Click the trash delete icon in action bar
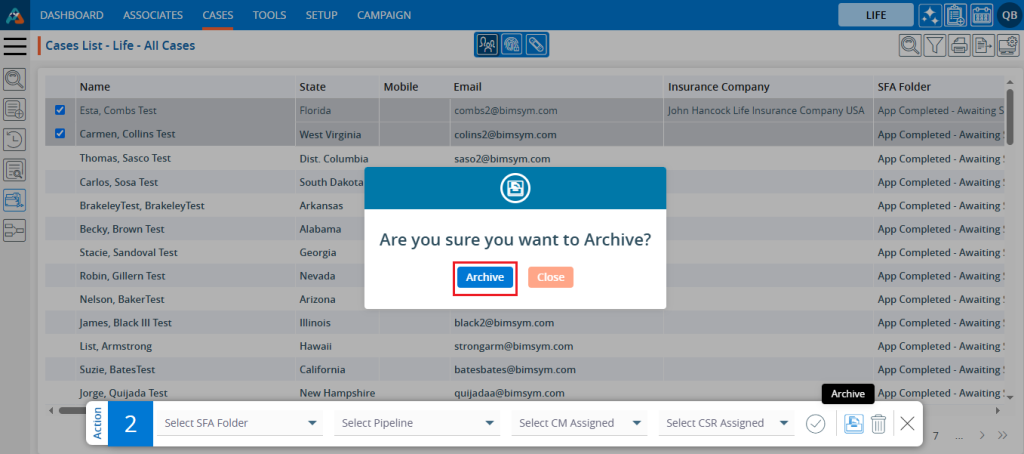 coord(878,423)
